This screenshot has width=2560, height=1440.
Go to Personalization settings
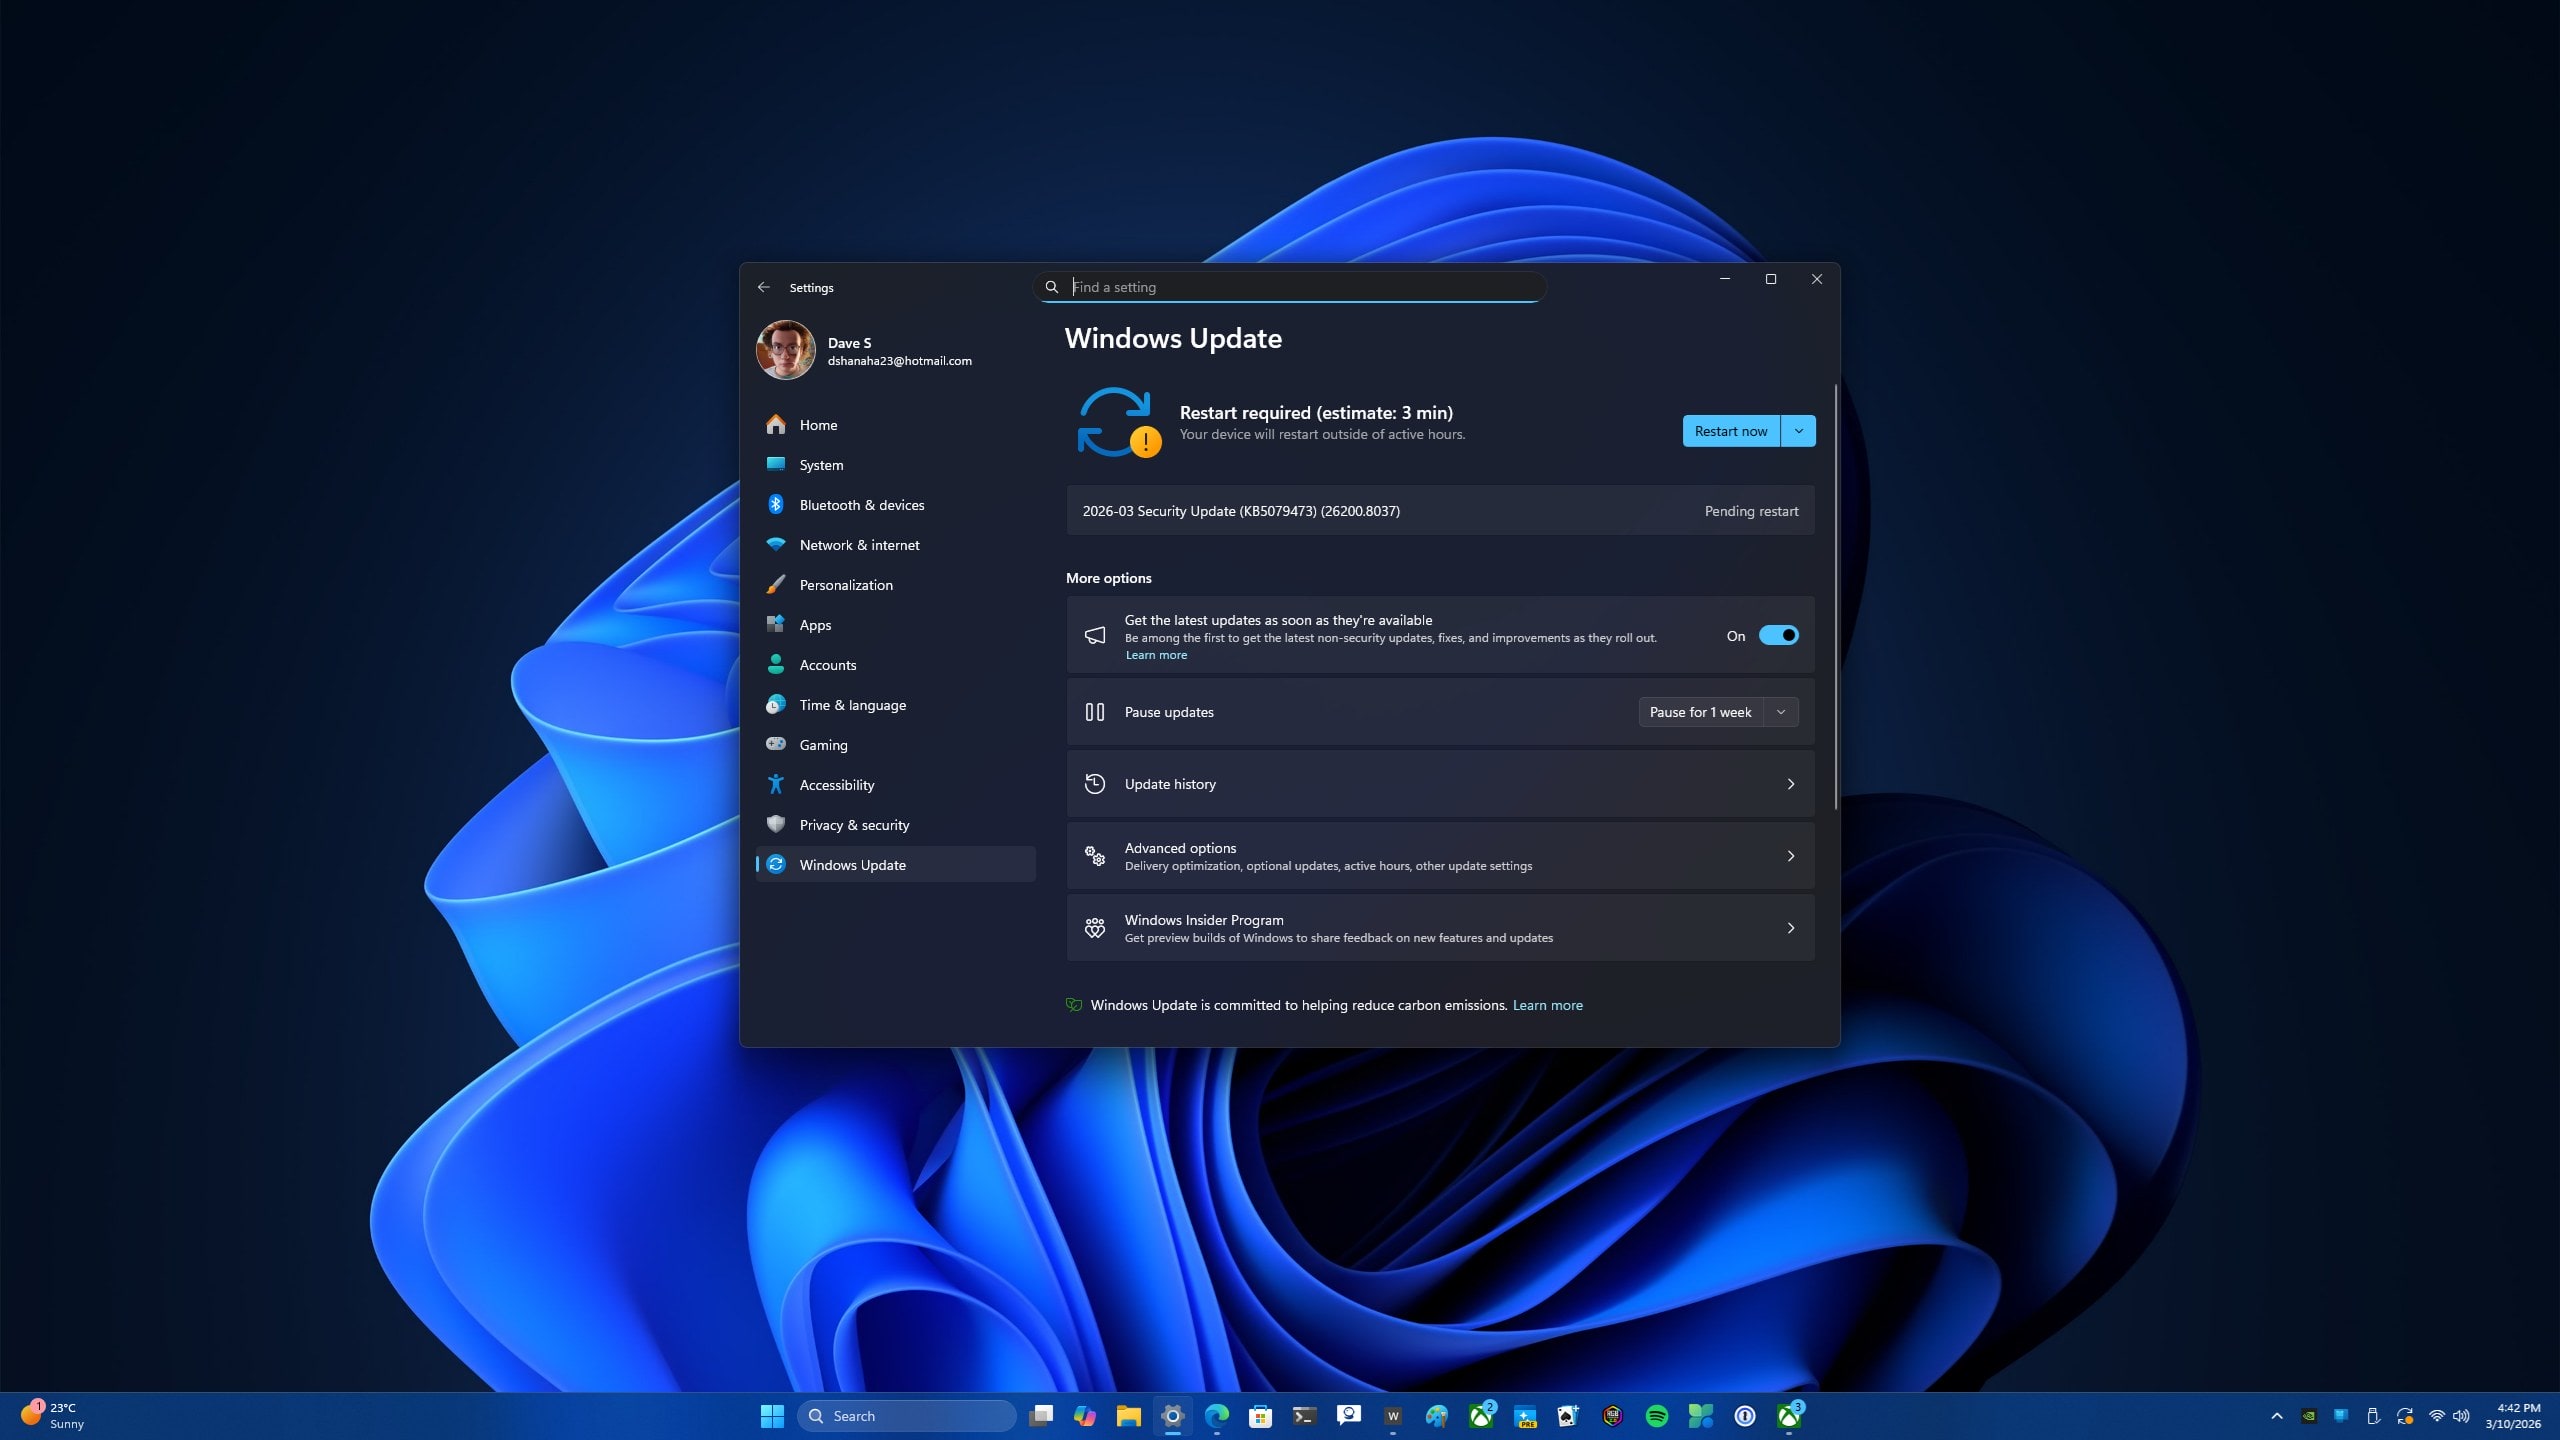pyautogui.click(x=845, y=584)
